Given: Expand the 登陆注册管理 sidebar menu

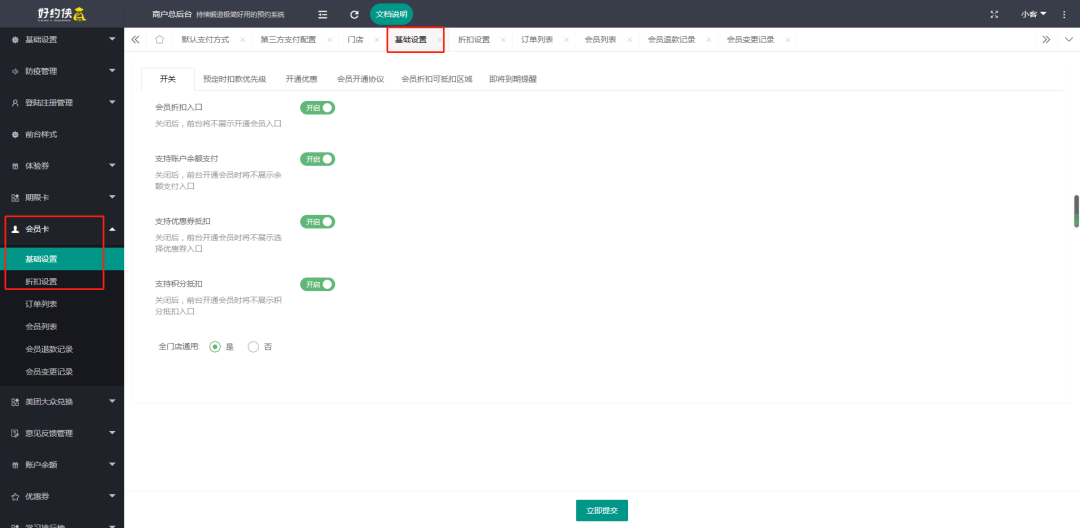Looking at the screenshot, I should [x=62, y=103].
